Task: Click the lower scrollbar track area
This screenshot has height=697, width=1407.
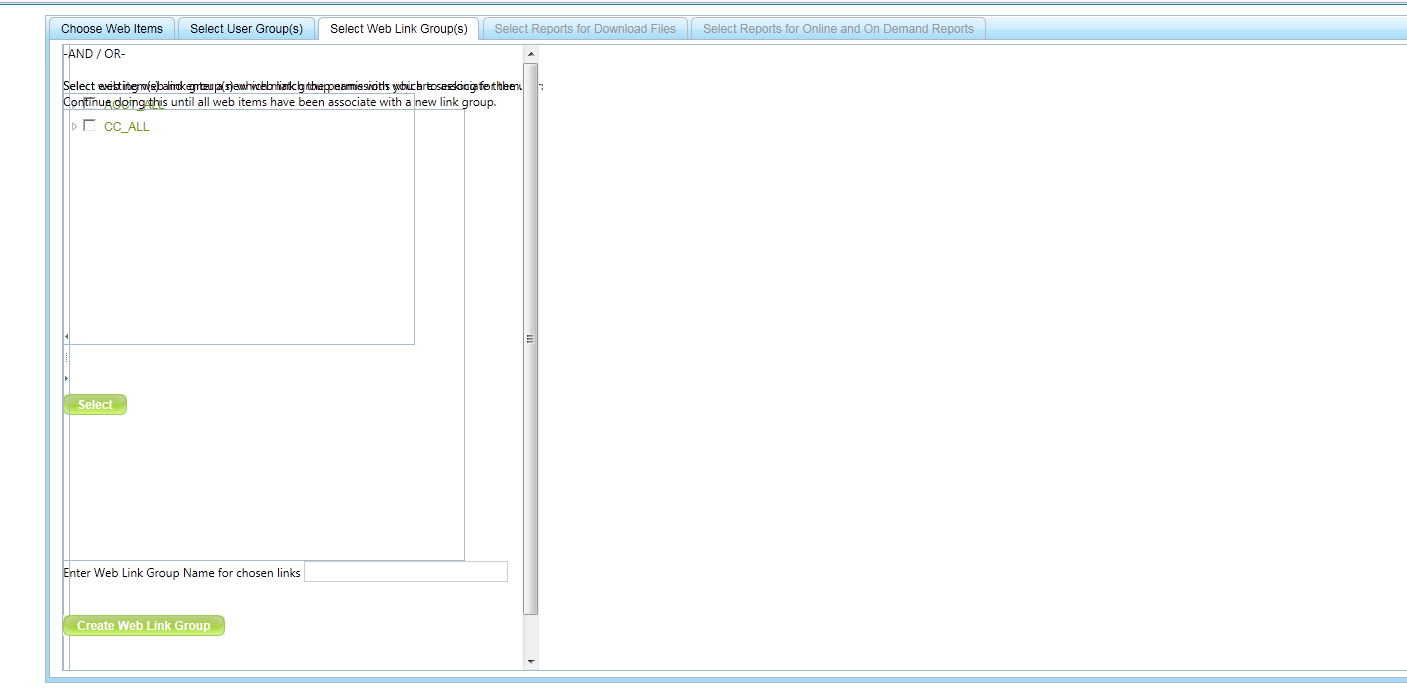Action: (531, 634)
